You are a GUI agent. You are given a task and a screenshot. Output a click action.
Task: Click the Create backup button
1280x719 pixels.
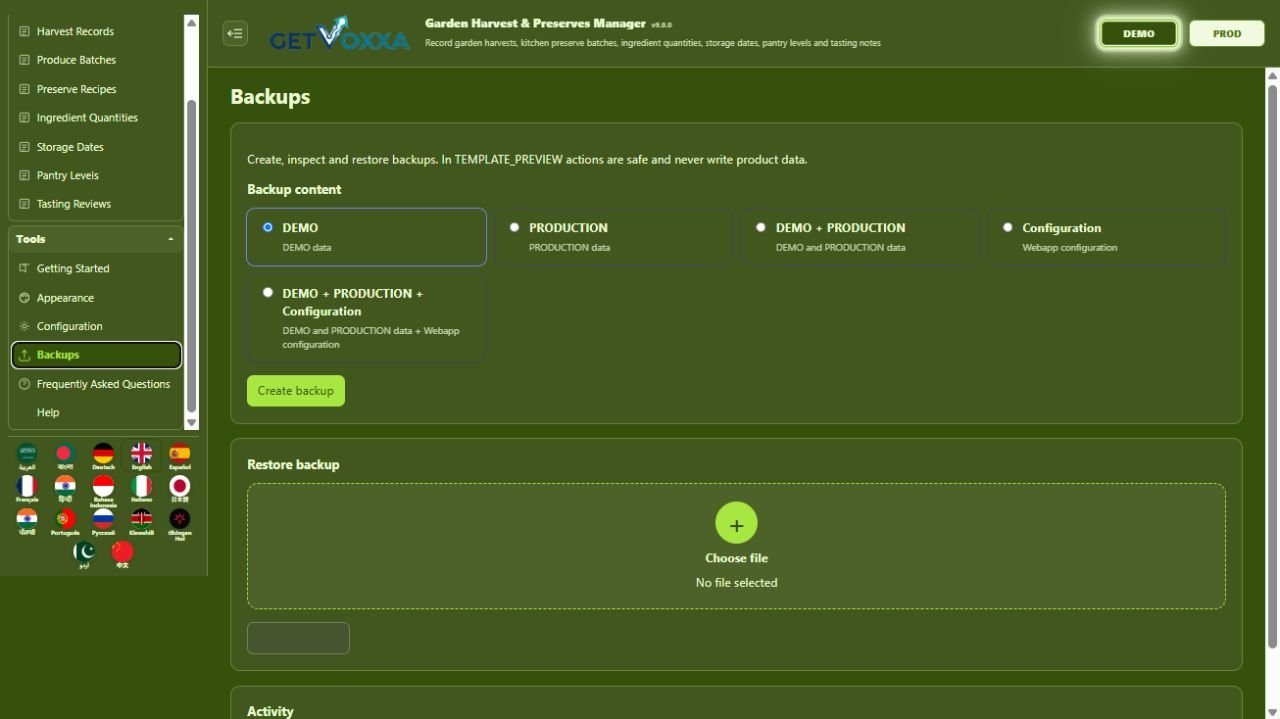pyautogui.click(x=296, y=391)
